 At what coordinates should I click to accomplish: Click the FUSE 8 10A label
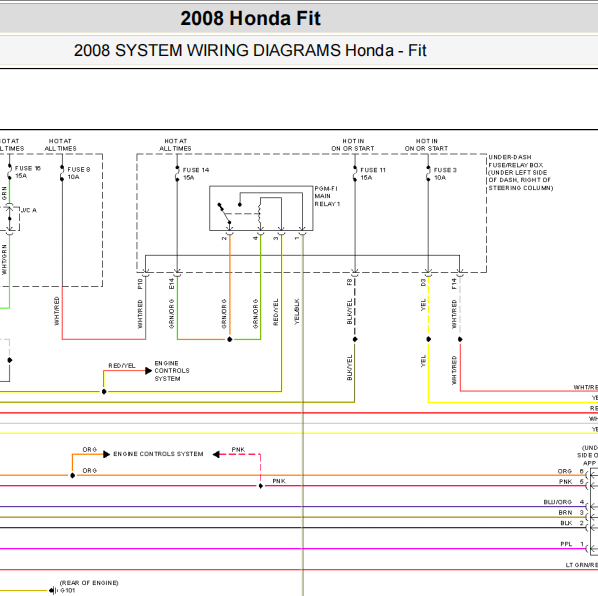tap(79, 173)
